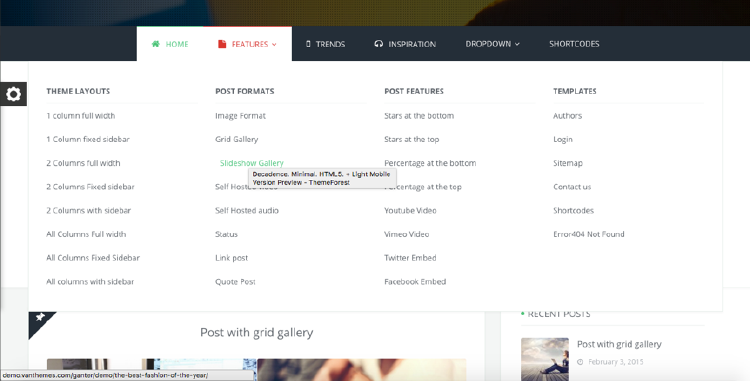Screen dimensions: 750x381
Task: Open Percentage at the bottom feature
Action: click(430, 163)
